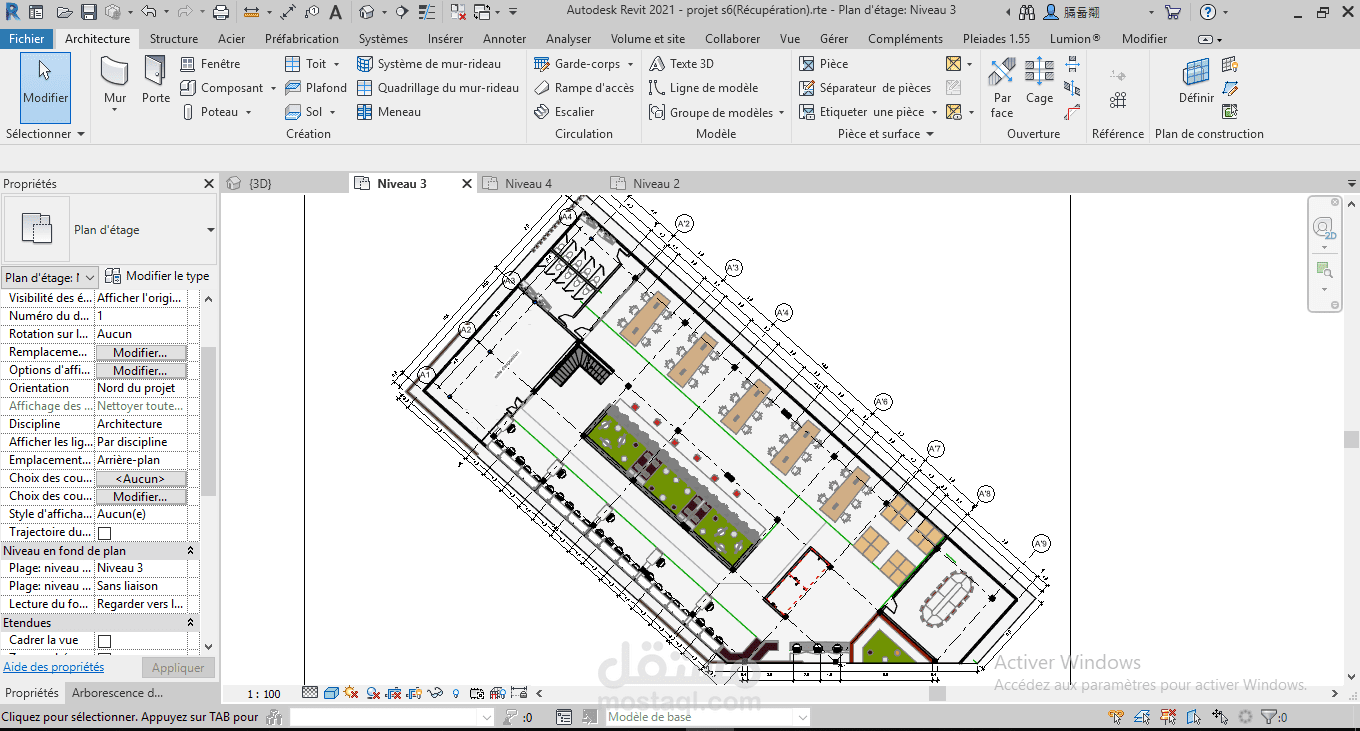Click the Par face opening tool
Screen dimensions: 1360x731
coord(1002,88)
